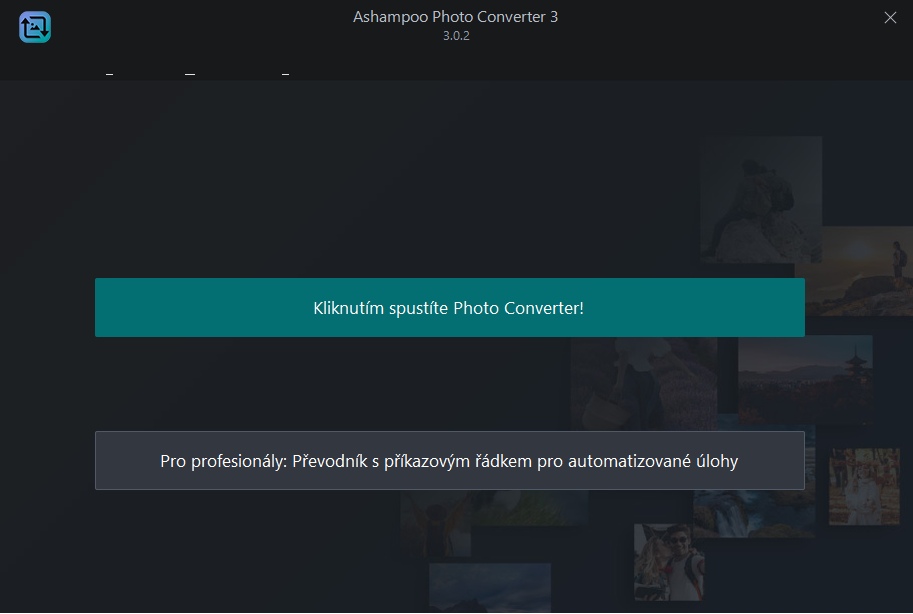Select the woman with hat and bag thumbnail
Viewport: 913px width, 614px height.
pos(643,384)
